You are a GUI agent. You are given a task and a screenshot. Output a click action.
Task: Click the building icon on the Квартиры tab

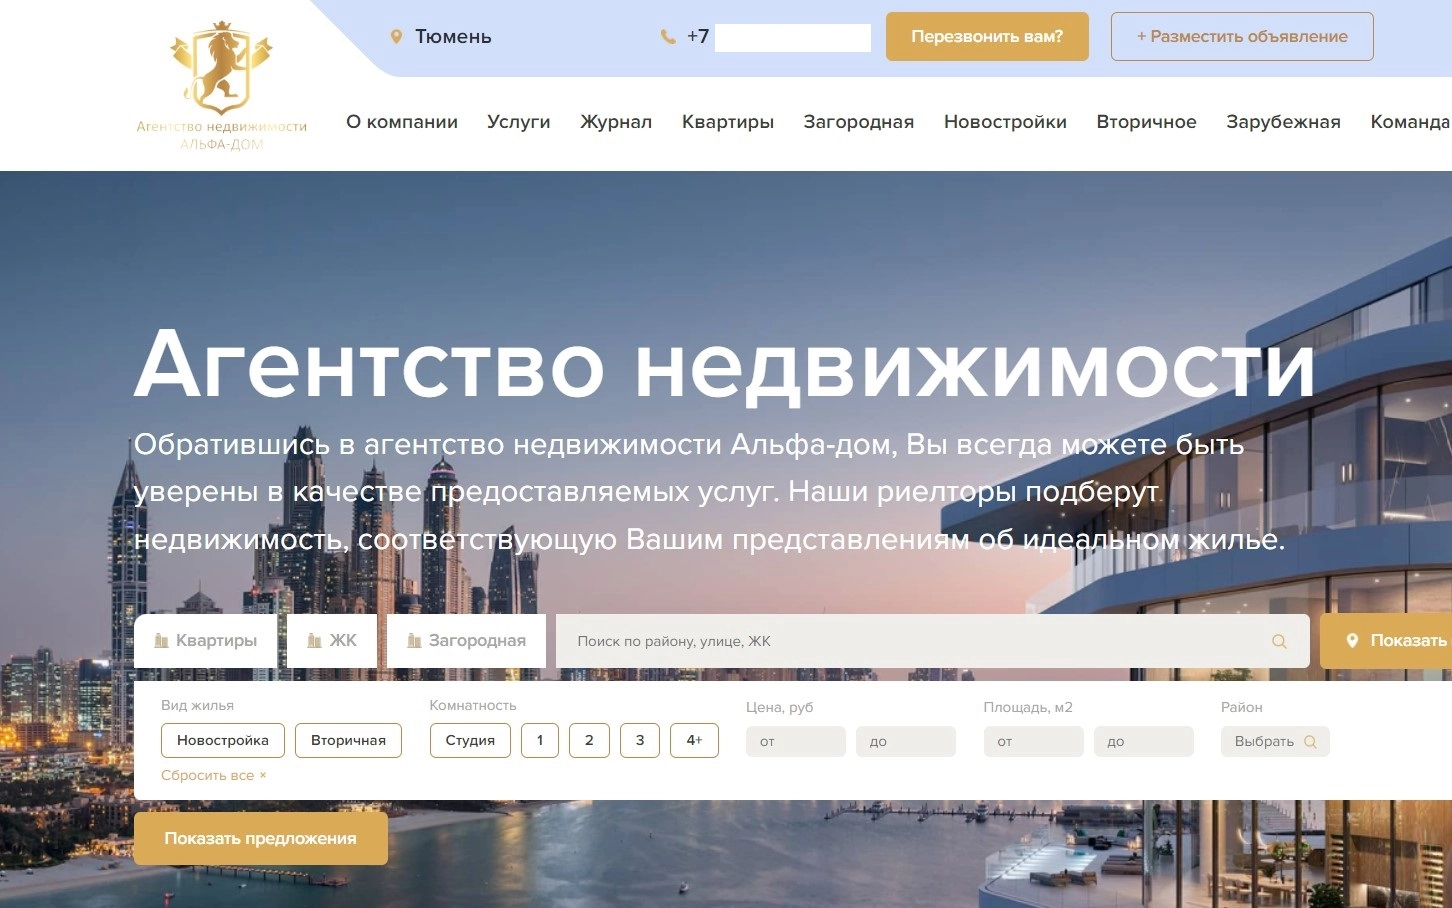[x=163, y=640]
